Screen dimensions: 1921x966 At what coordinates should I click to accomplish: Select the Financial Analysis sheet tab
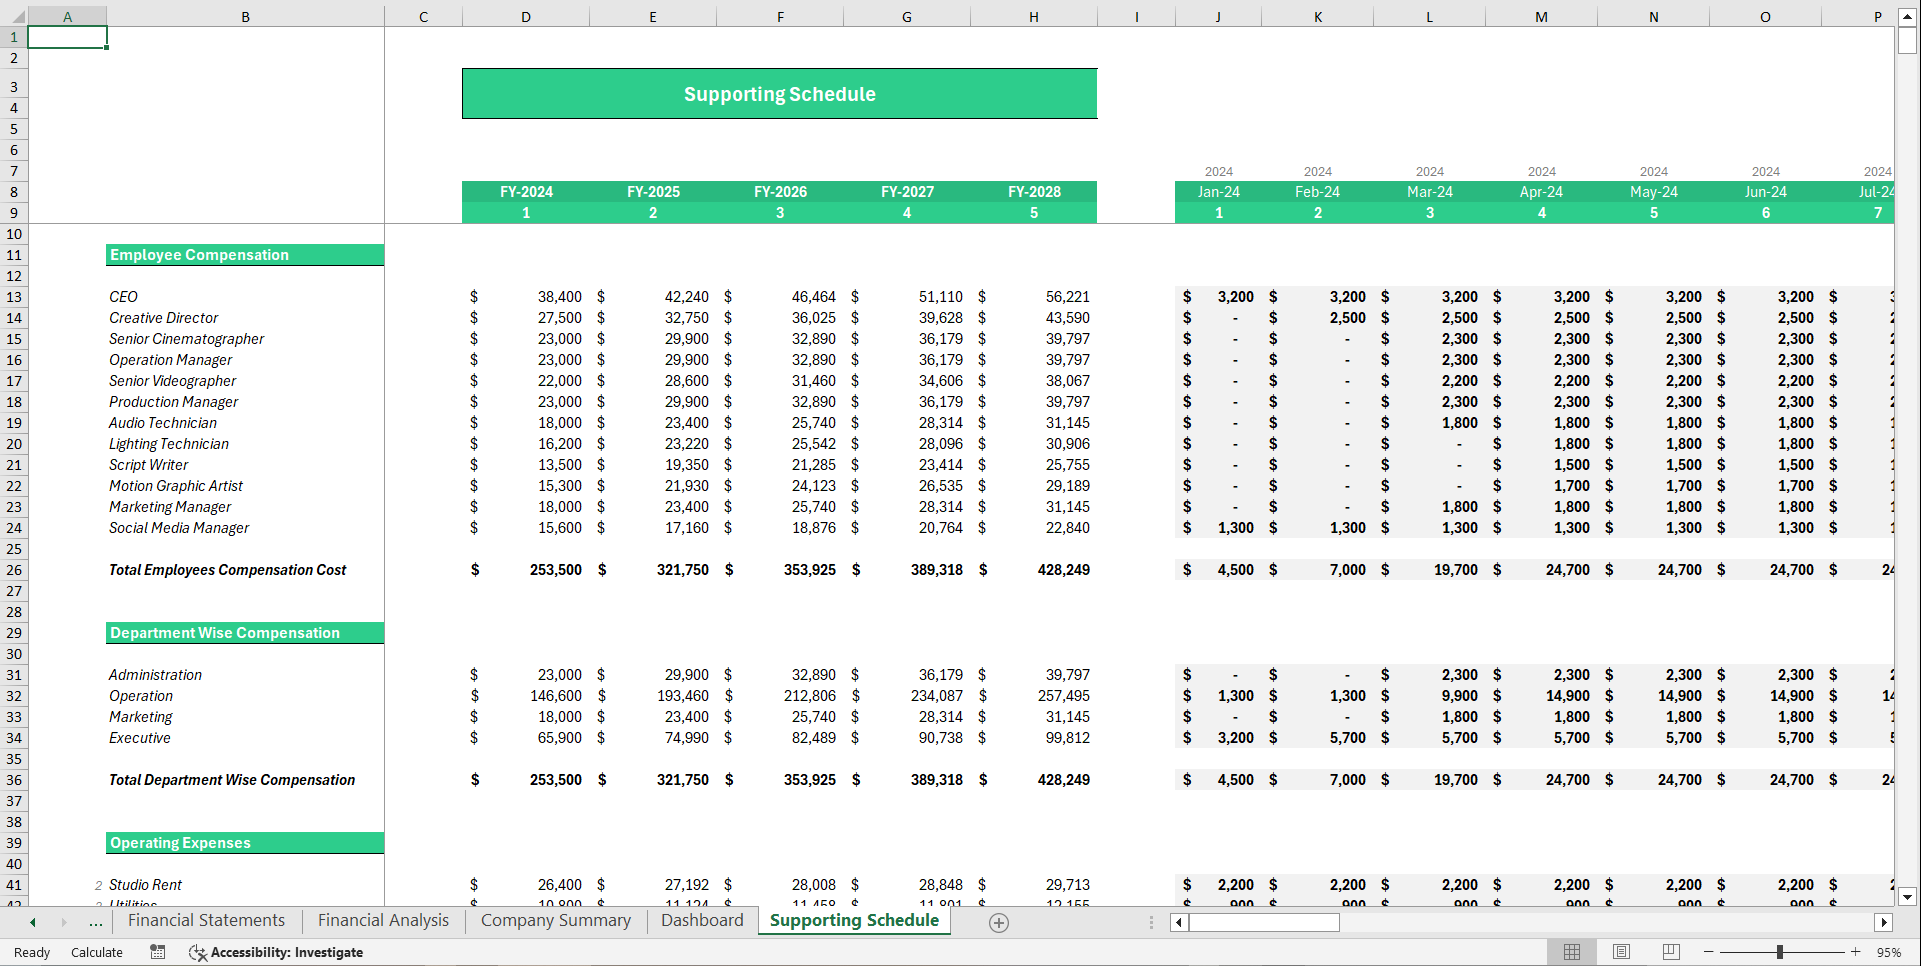382,921
